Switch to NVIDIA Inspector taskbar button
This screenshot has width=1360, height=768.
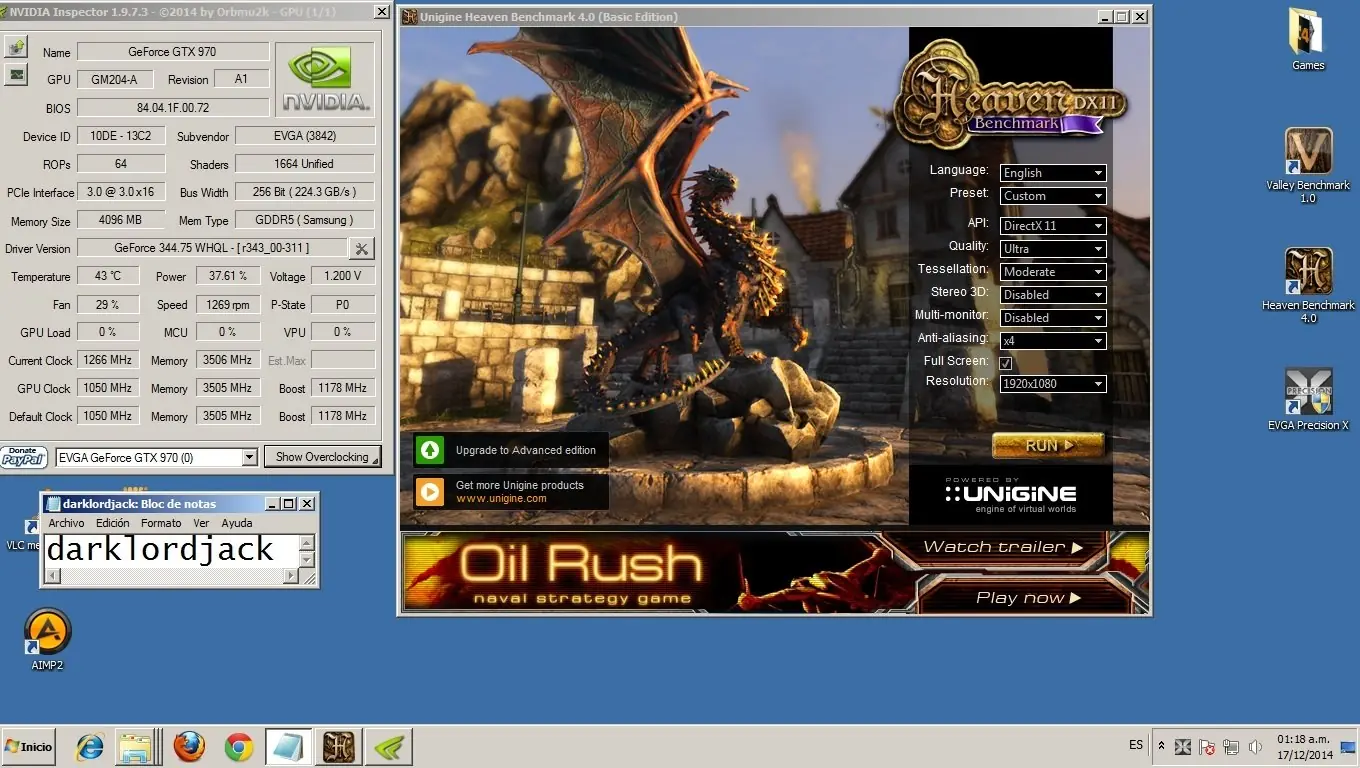pyautogui.click(x=388, y=747)
